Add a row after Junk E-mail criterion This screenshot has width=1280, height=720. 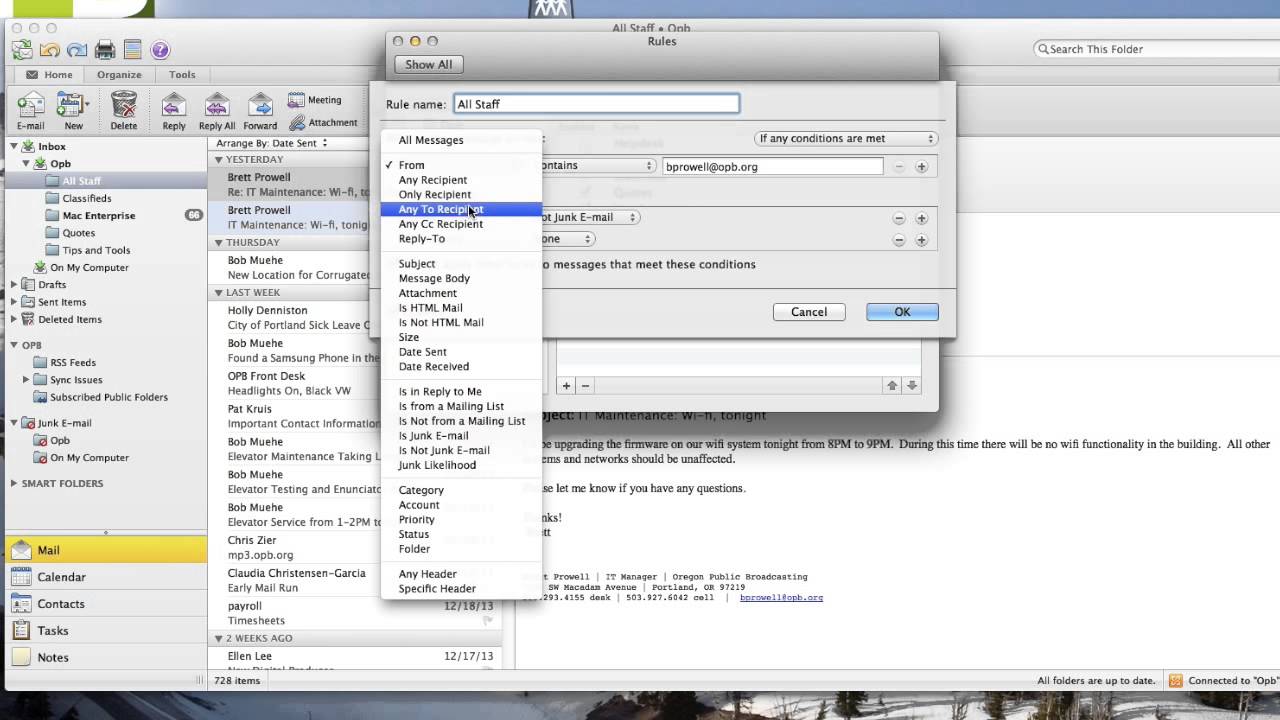(x=921, y=218)
